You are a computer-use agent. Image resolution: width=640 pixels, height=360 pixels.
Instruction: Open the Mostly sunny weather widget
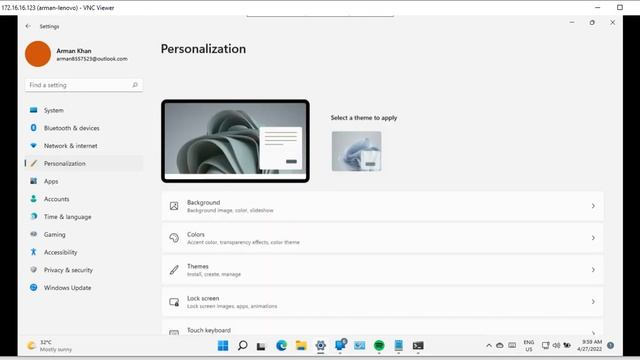(x=49, y=346)
